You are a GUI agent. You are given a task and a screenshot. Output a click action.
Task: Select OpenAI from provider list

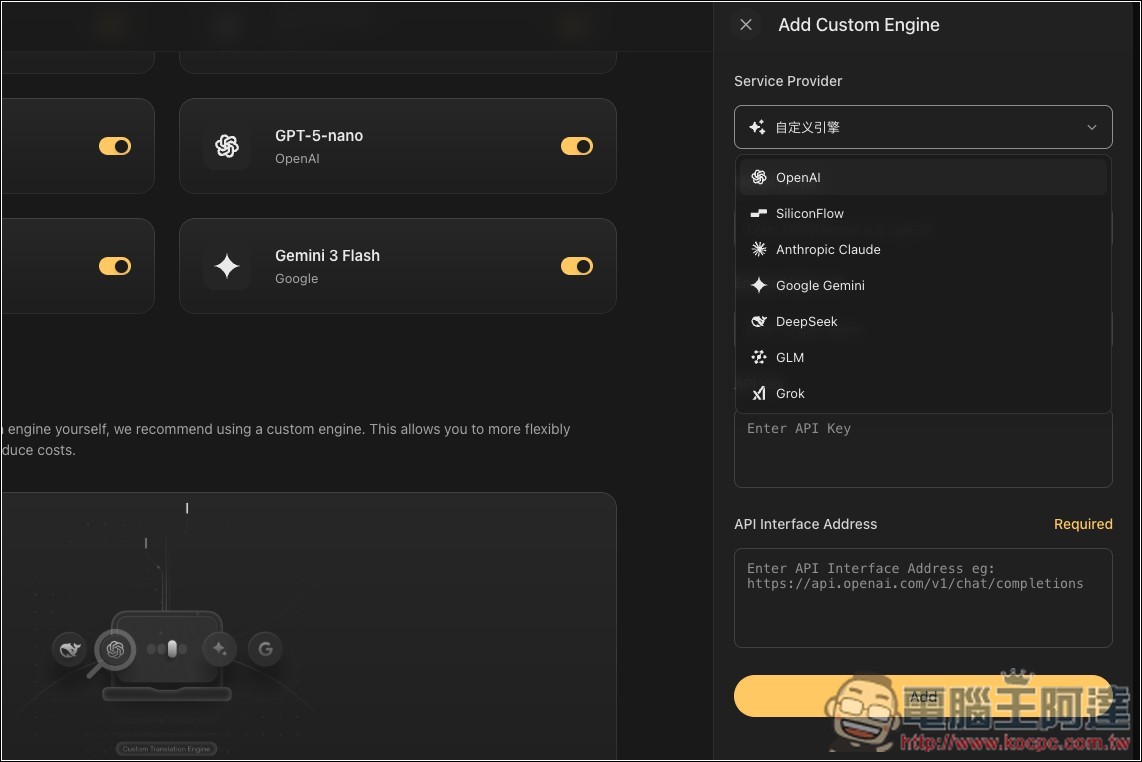tap(923, 177)
